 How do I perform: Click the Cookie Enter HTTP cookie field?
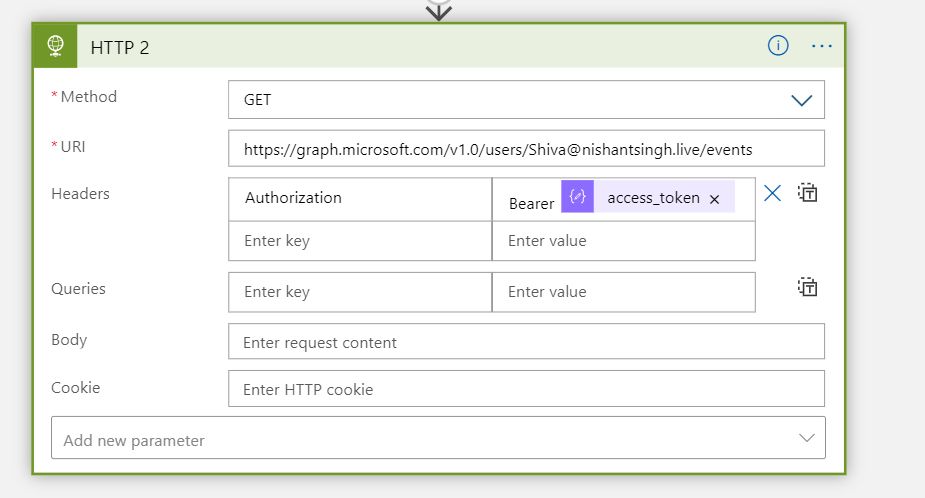(526, 388)
